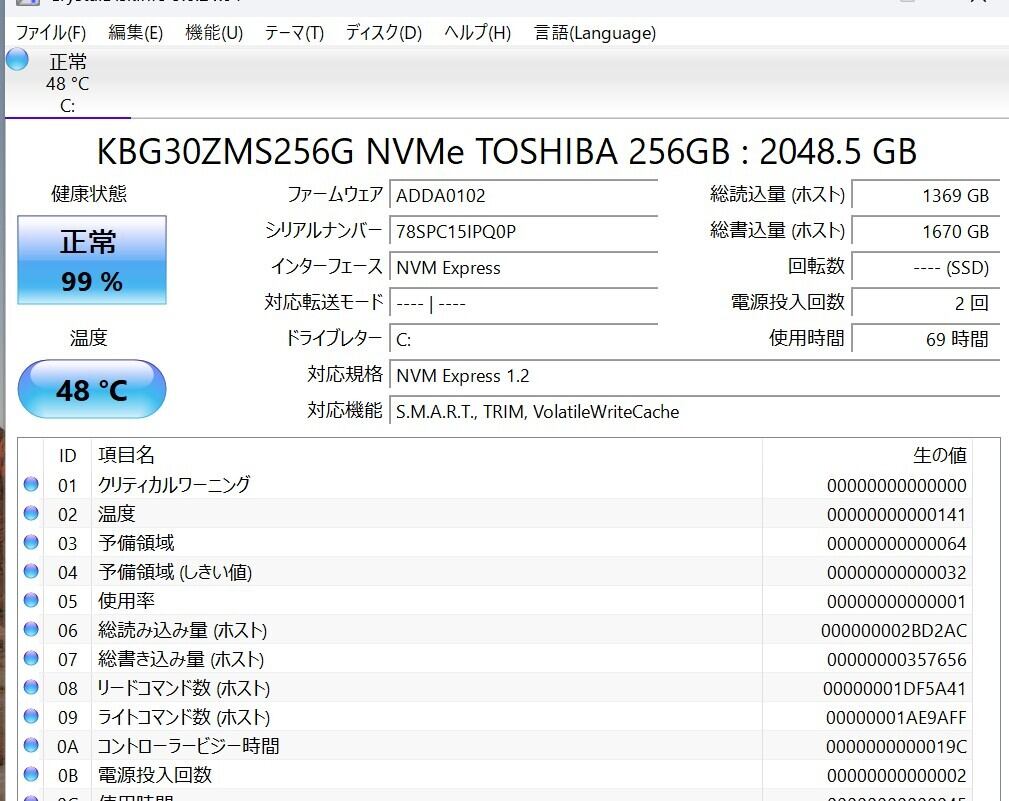Click the status orb for 総読み込み量 (ホスト) row
Screen dimensions: 1009x801
coord(31,629)
